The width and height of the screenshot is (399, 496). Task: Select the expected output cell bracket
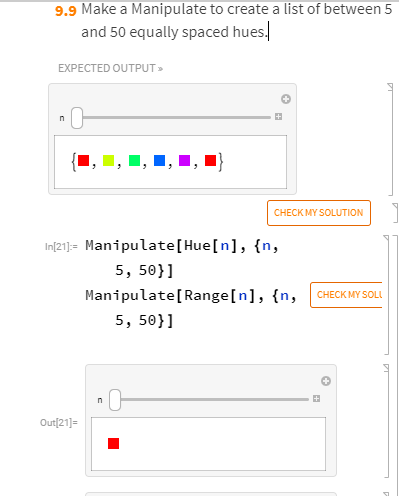(x=390, y=139)
